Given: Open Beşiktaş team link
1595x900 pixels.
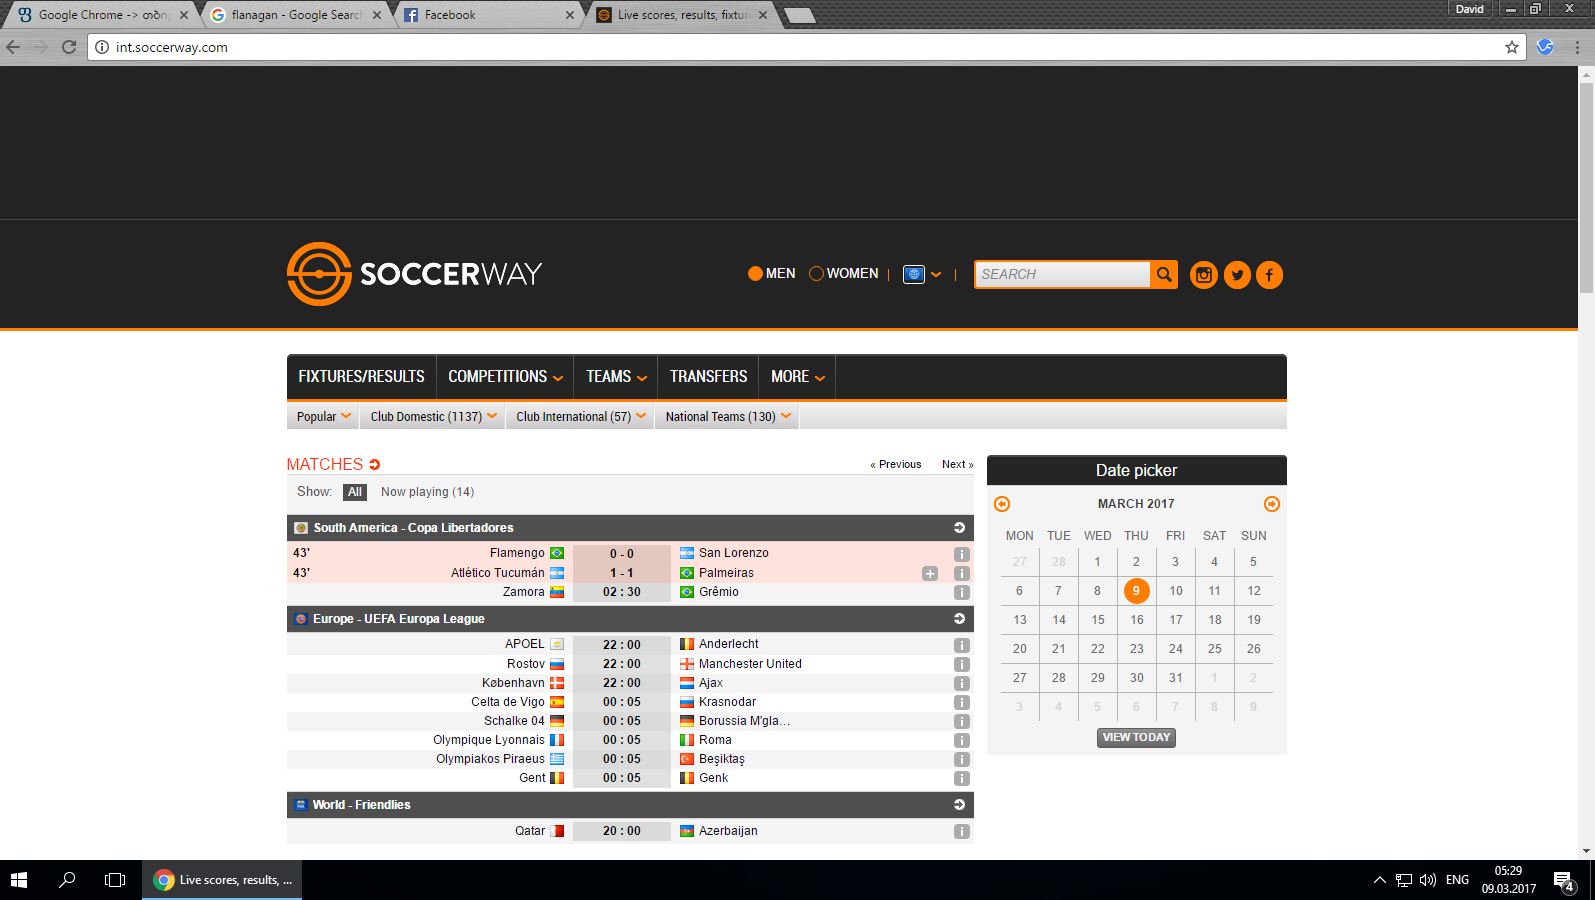Looking at the screenshot, I should (721, 759).
